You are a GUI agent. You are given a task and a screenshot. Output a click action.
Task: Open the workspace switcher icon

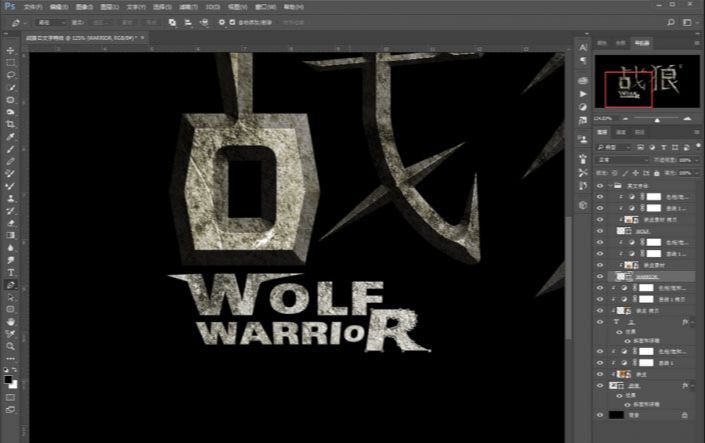coord(687,22)
